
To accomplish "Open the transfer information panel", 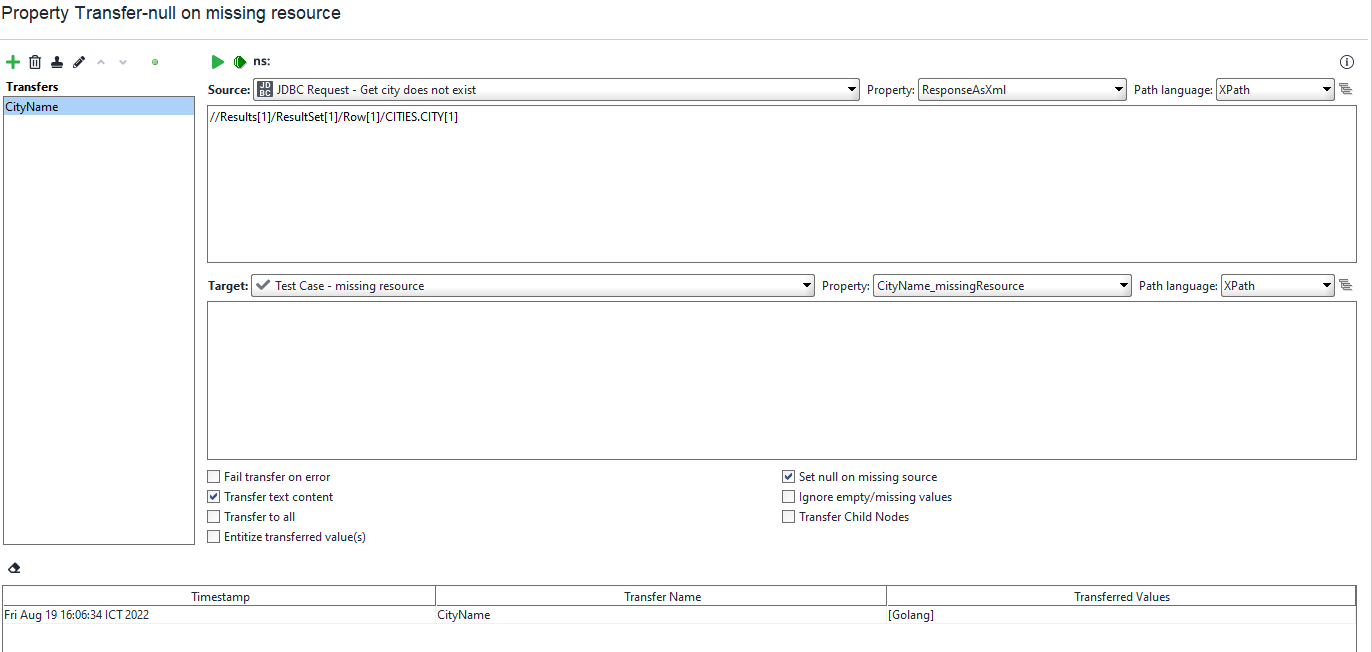I will coord(1346,62).
